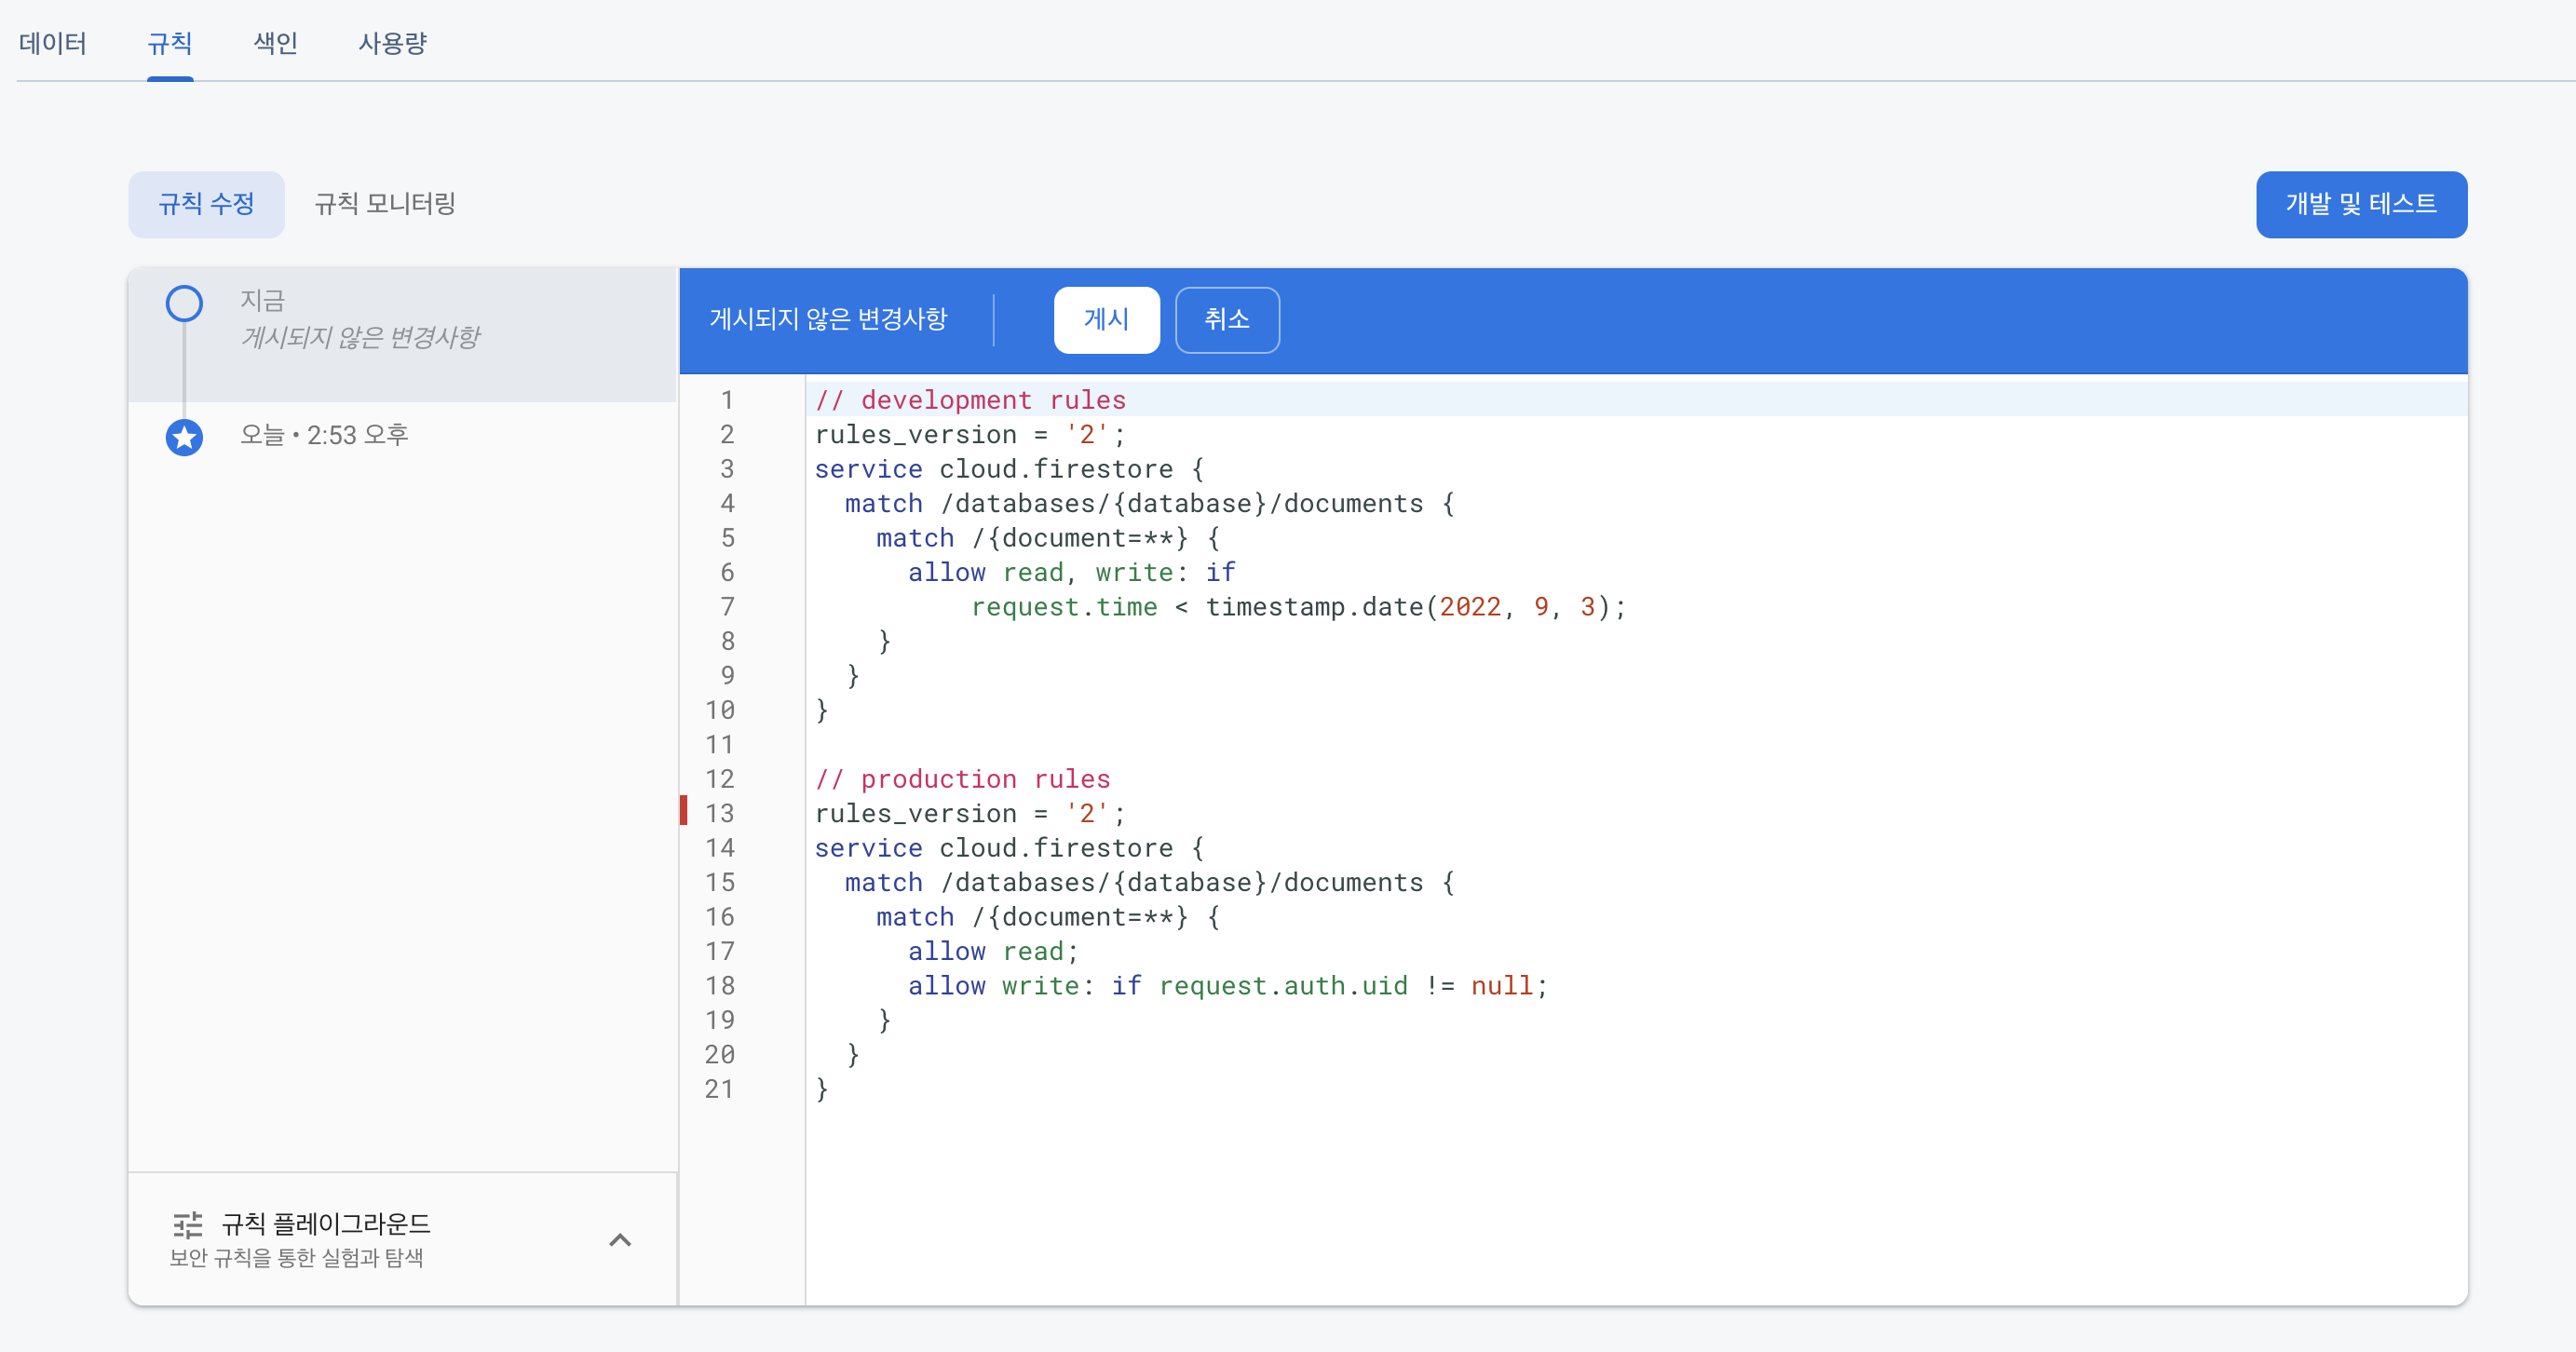Place cursor on the production rules comment line

coord(962,779)
